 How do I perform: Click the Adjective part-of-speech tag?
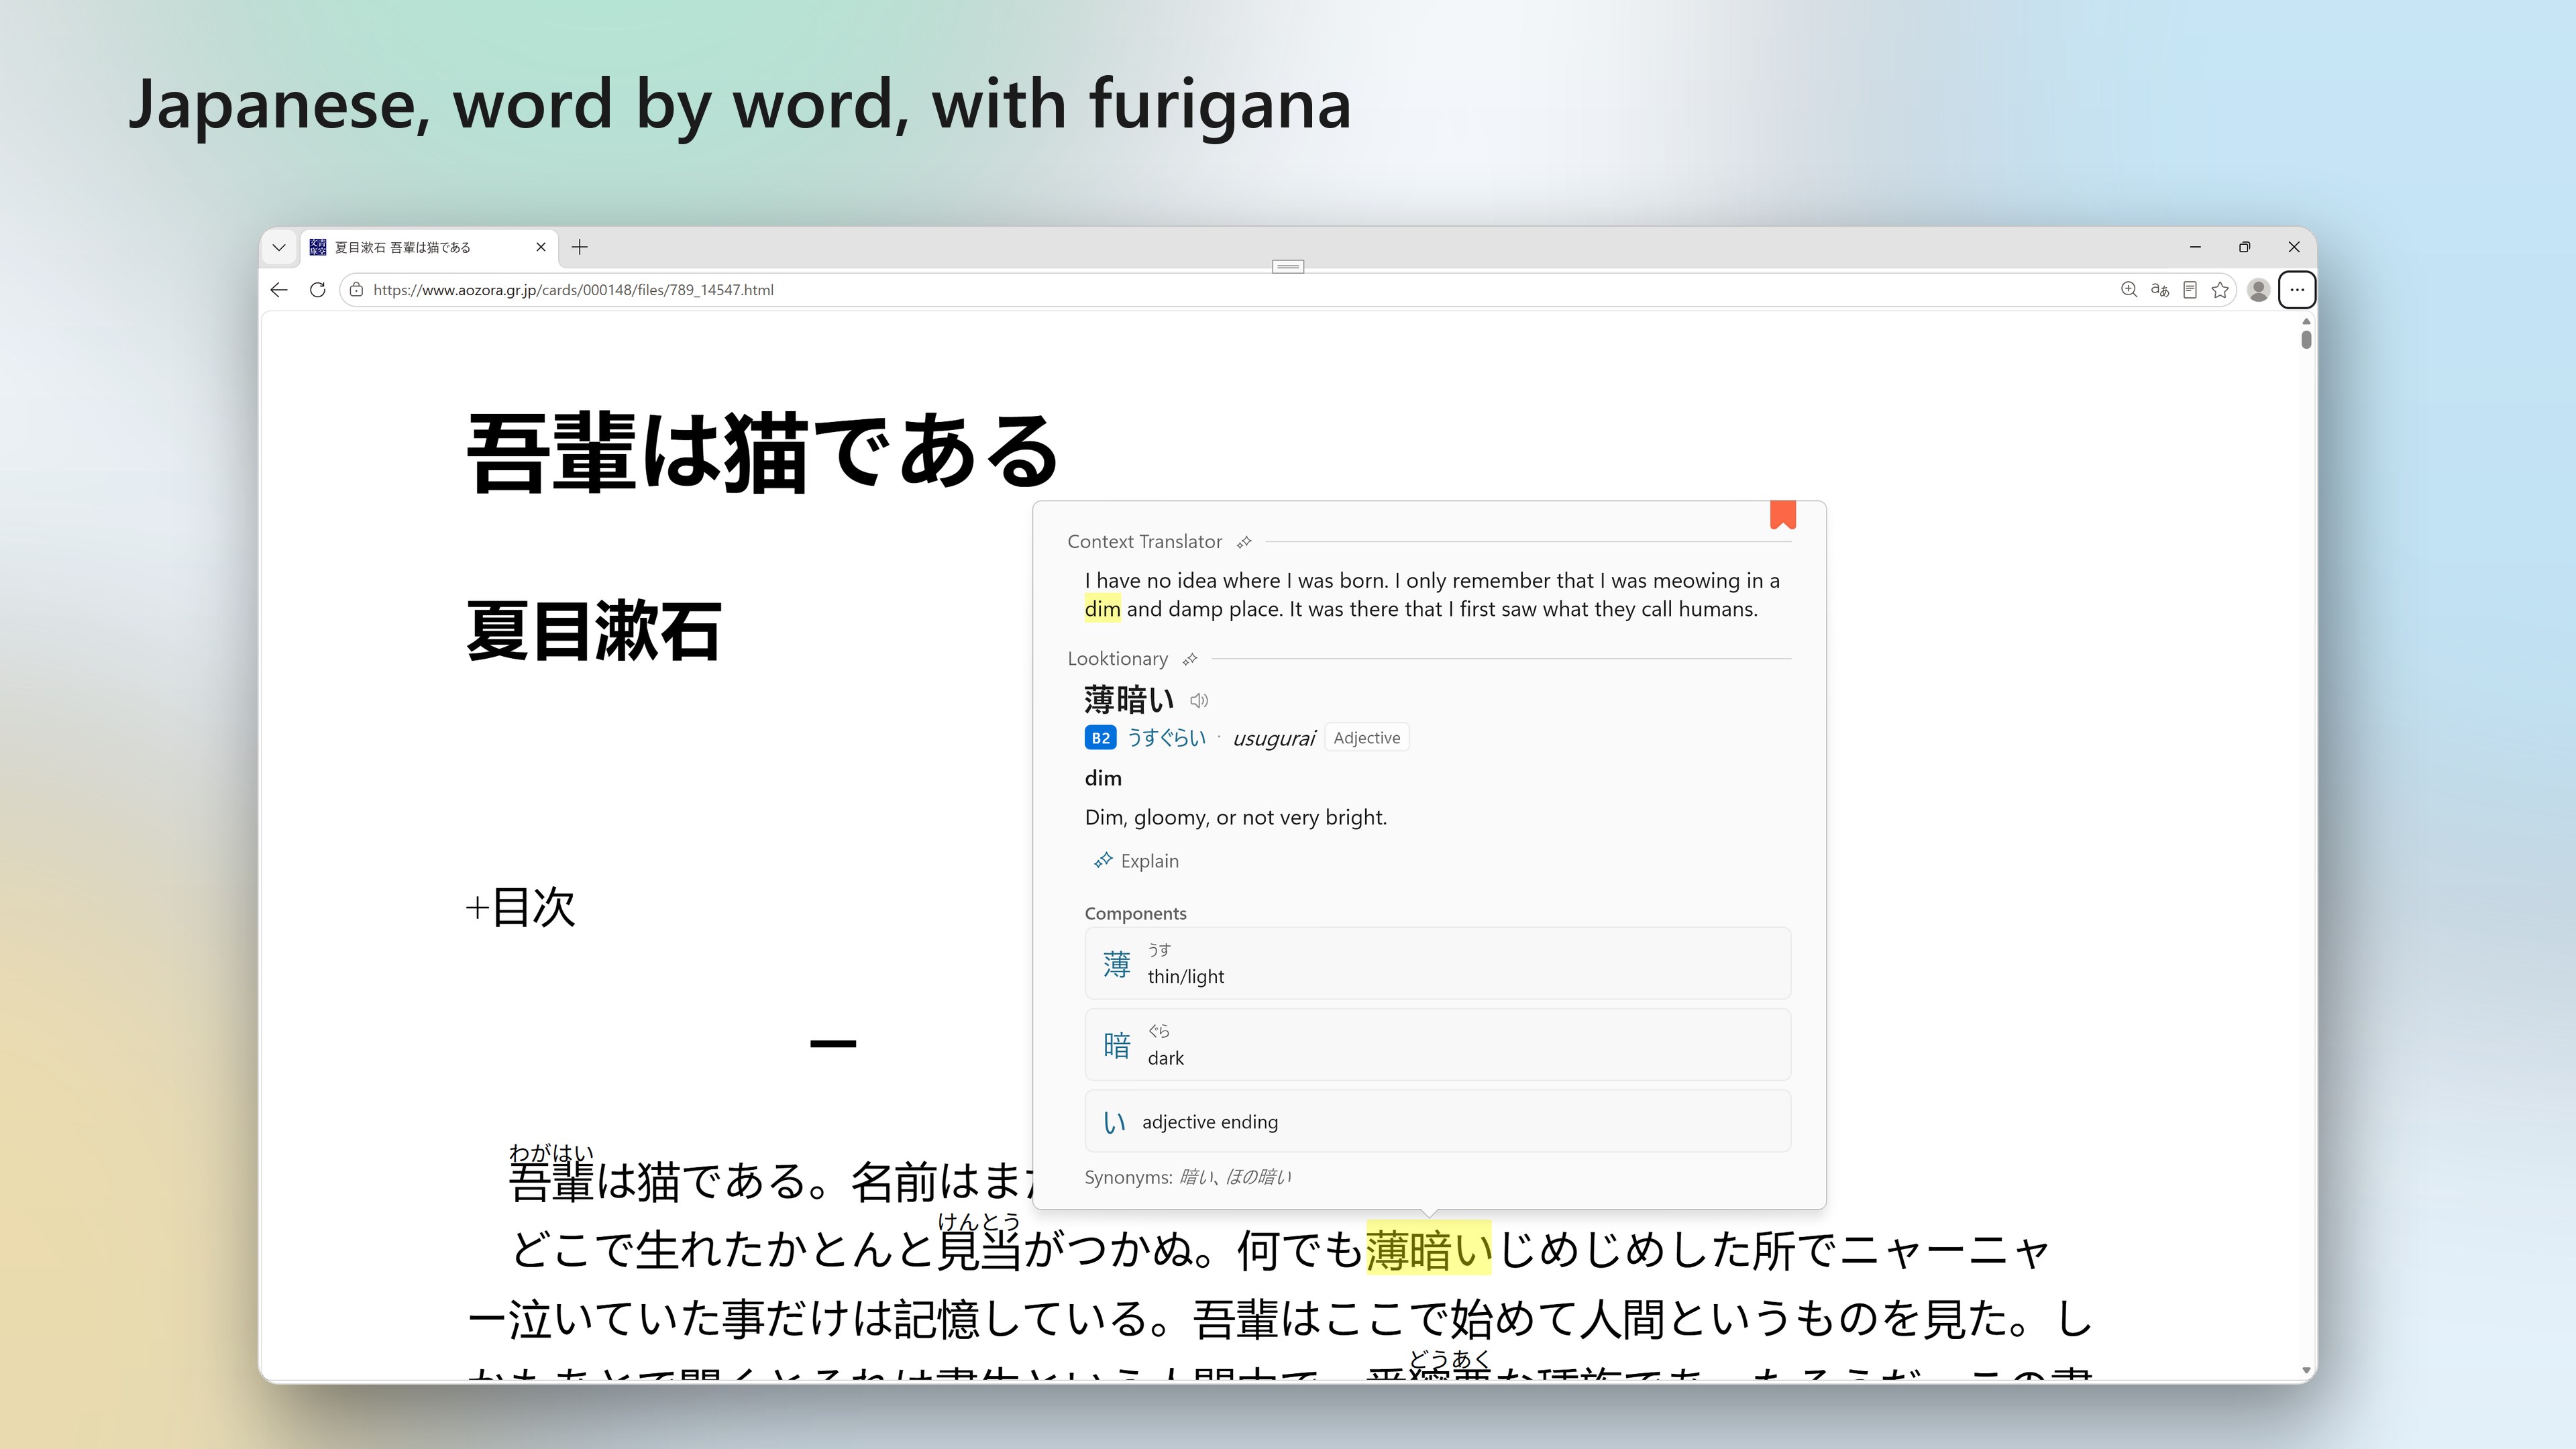point(1366,738)
